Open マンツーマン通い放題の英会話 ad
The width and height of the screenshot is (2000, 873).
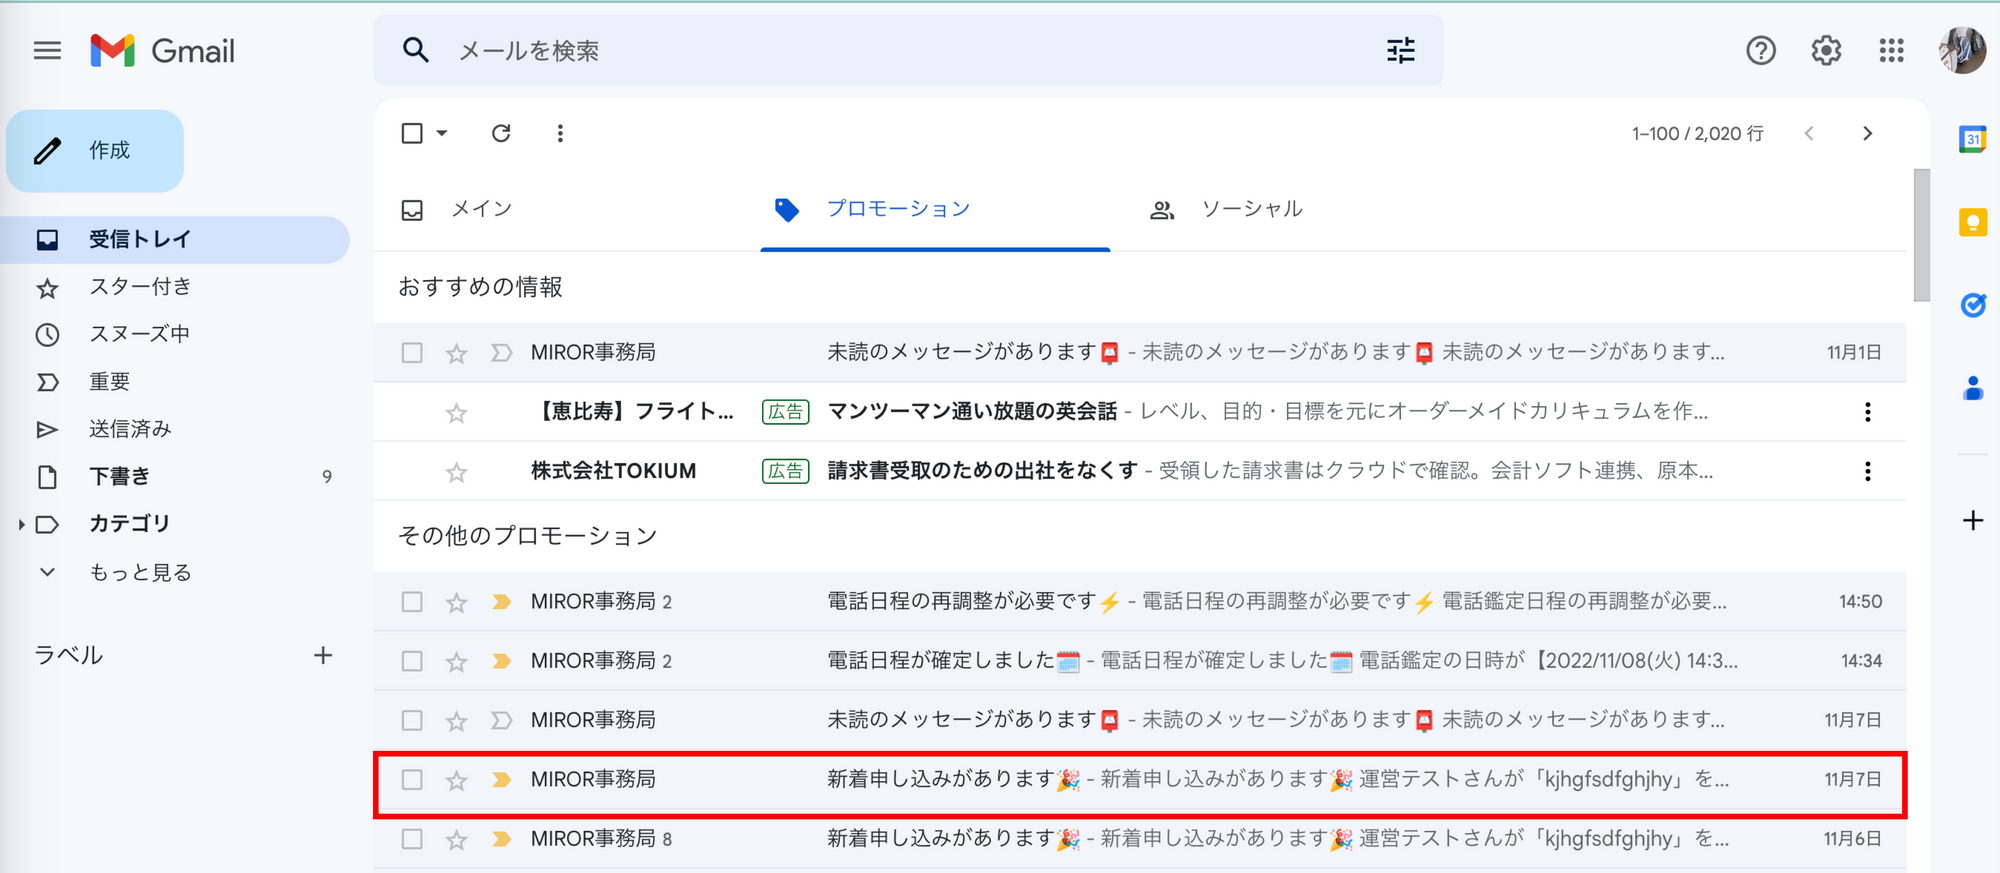(1140, 412)
